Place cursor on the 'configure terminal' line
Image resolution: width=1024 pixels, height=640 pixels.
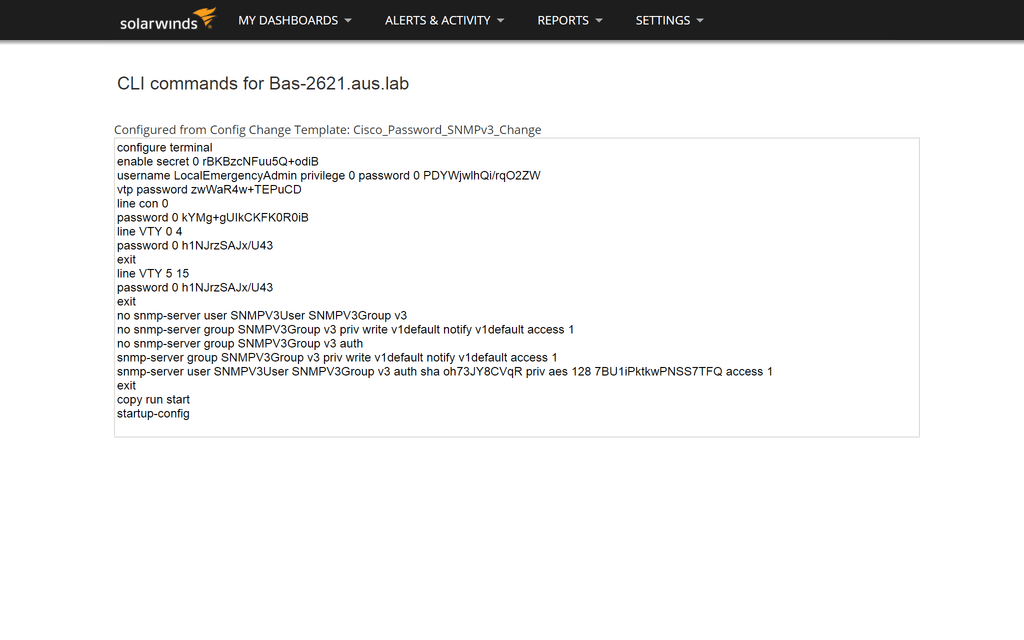tap(164, 148)
